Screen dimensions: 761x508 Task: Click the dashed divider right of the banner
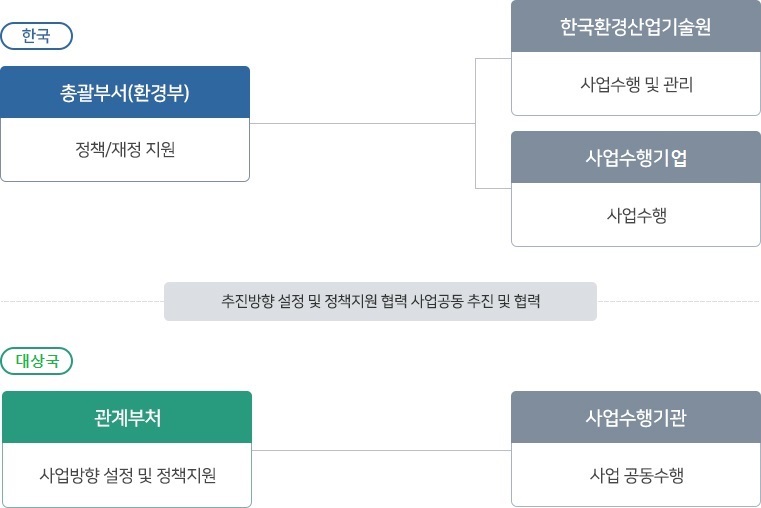(x=678, y=301)
